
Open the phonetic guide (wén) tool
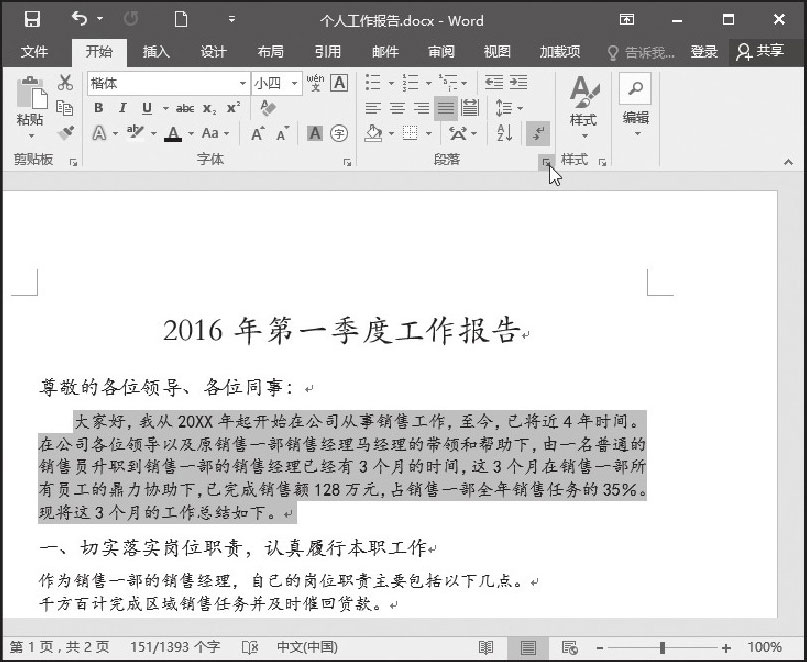[x=315, y=83]
